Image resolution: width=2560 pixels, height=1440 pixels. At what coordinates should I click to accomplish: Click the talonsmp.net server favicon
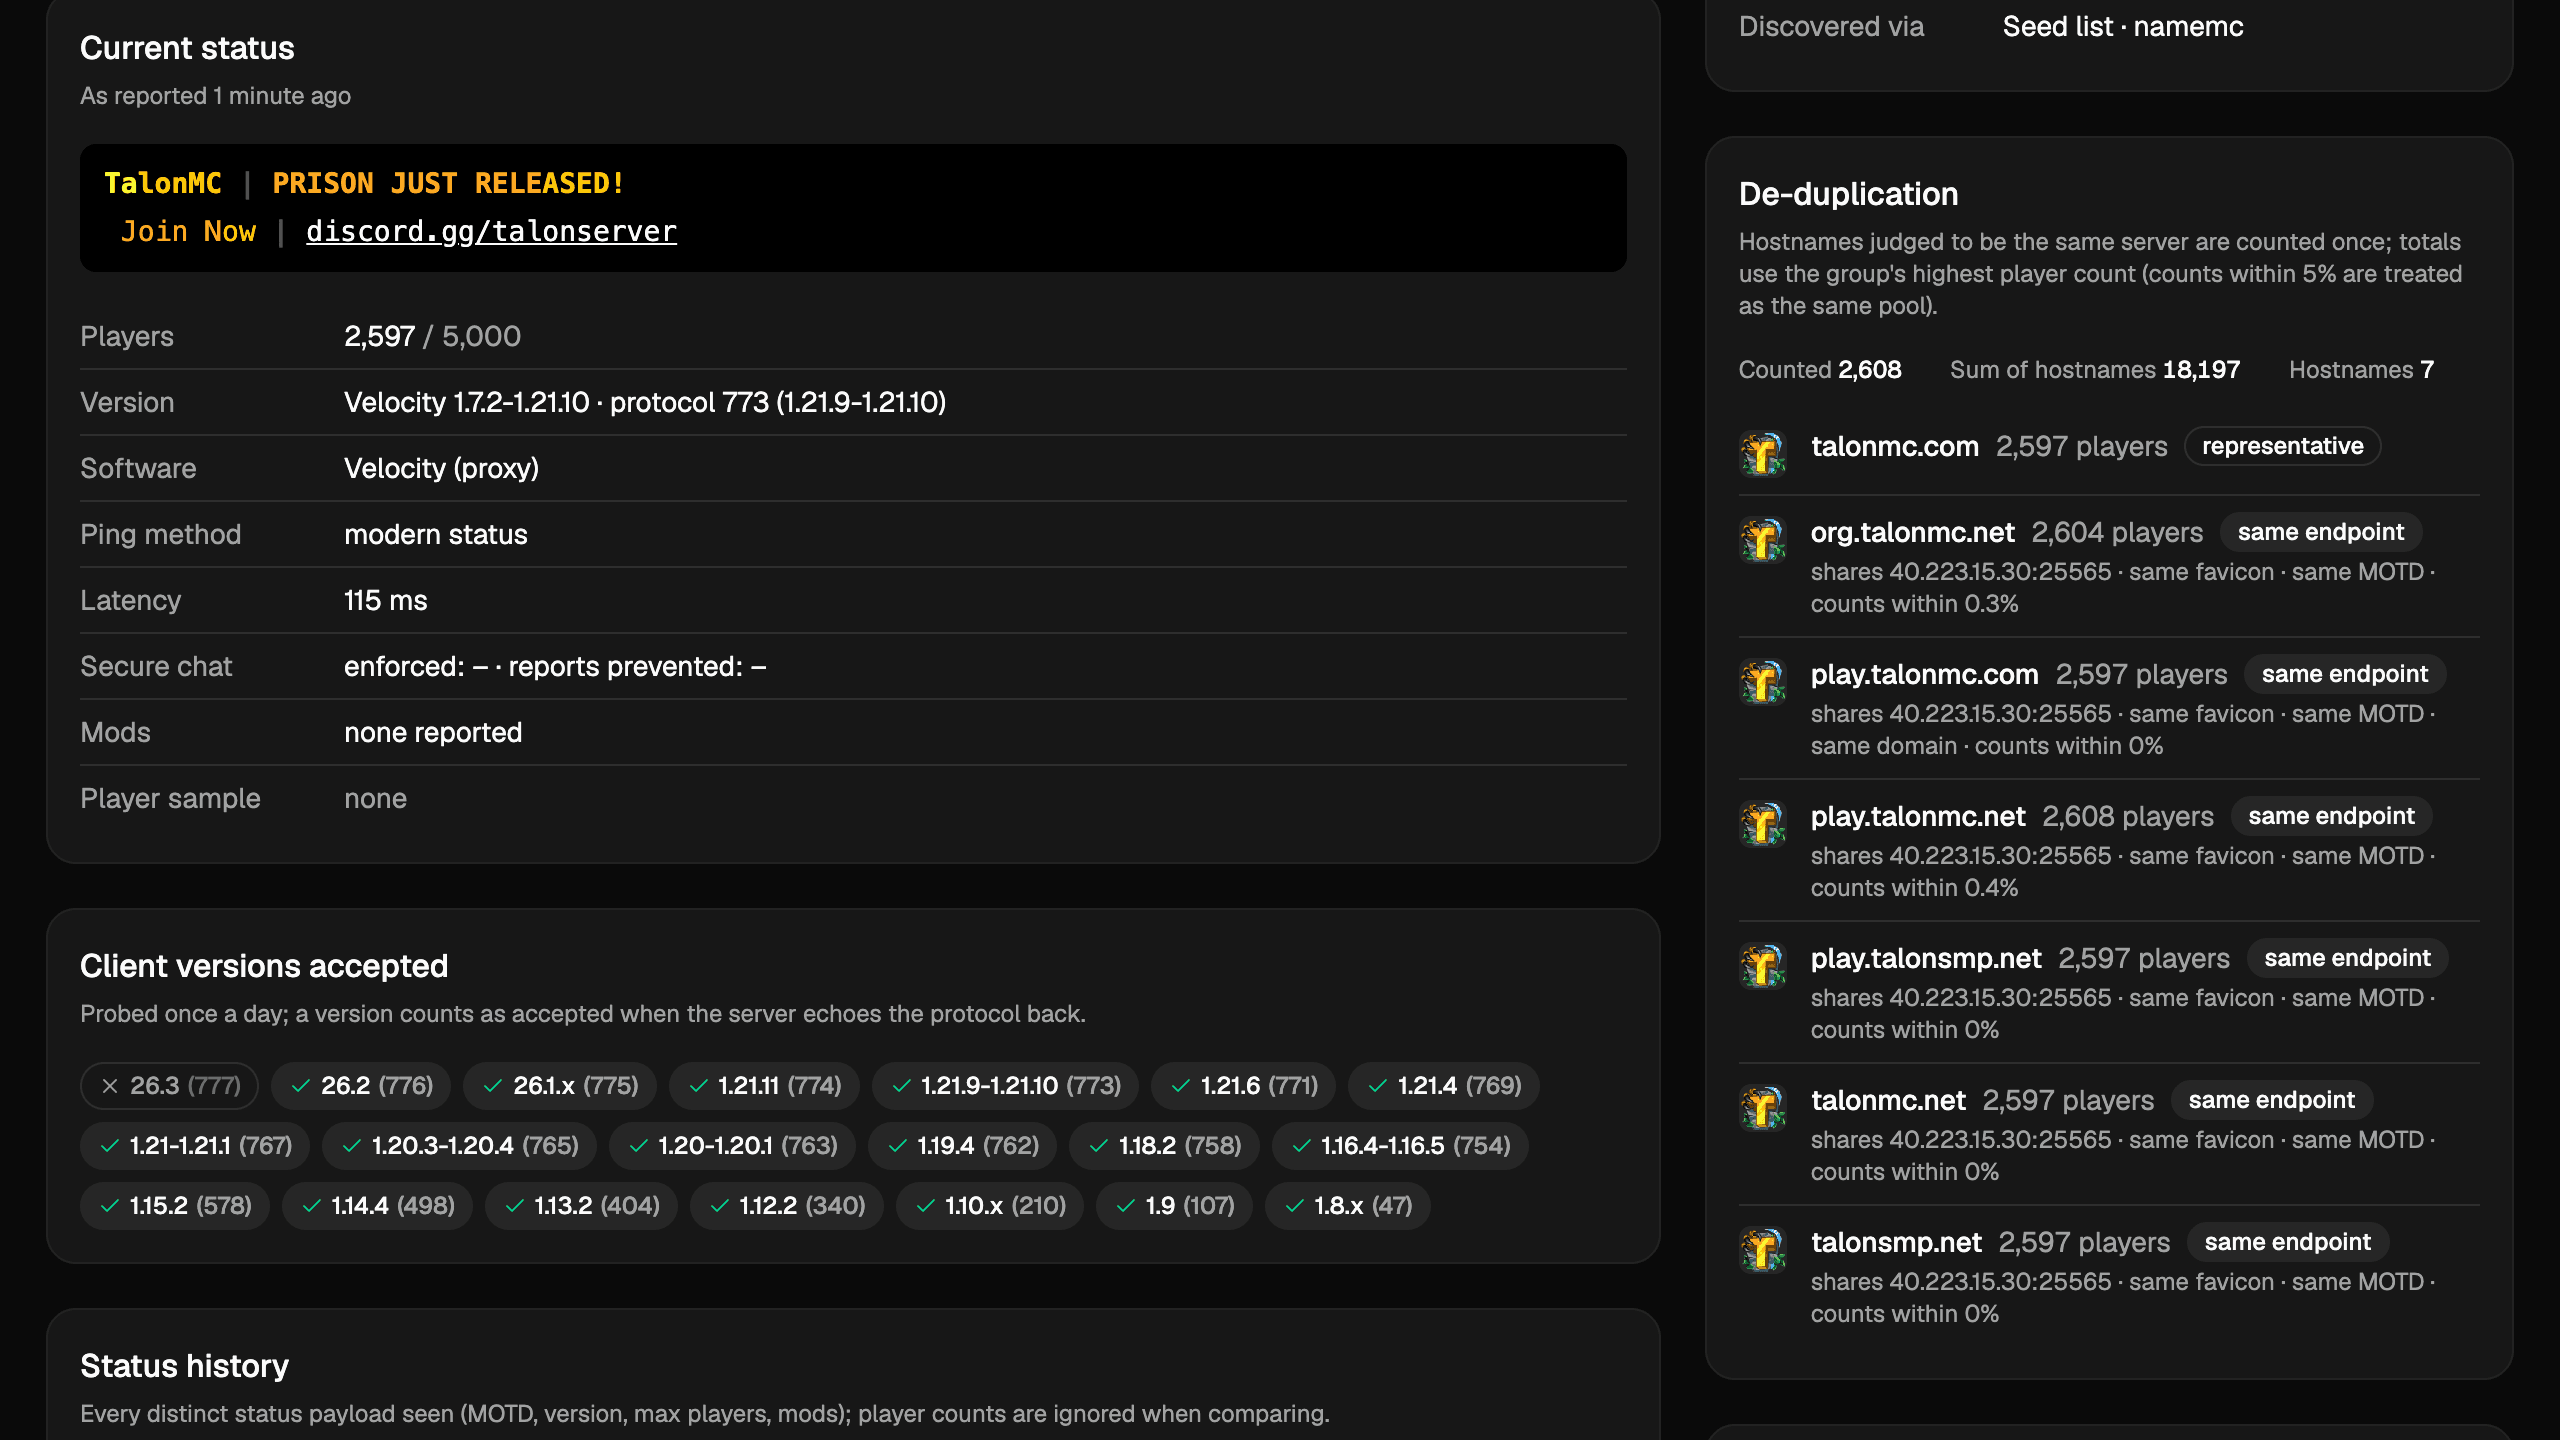(x=1763, y=1249)
